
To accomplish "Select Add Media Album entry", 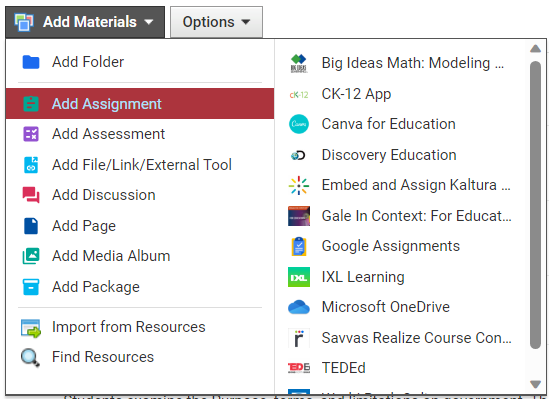I will tap(140, 256).
